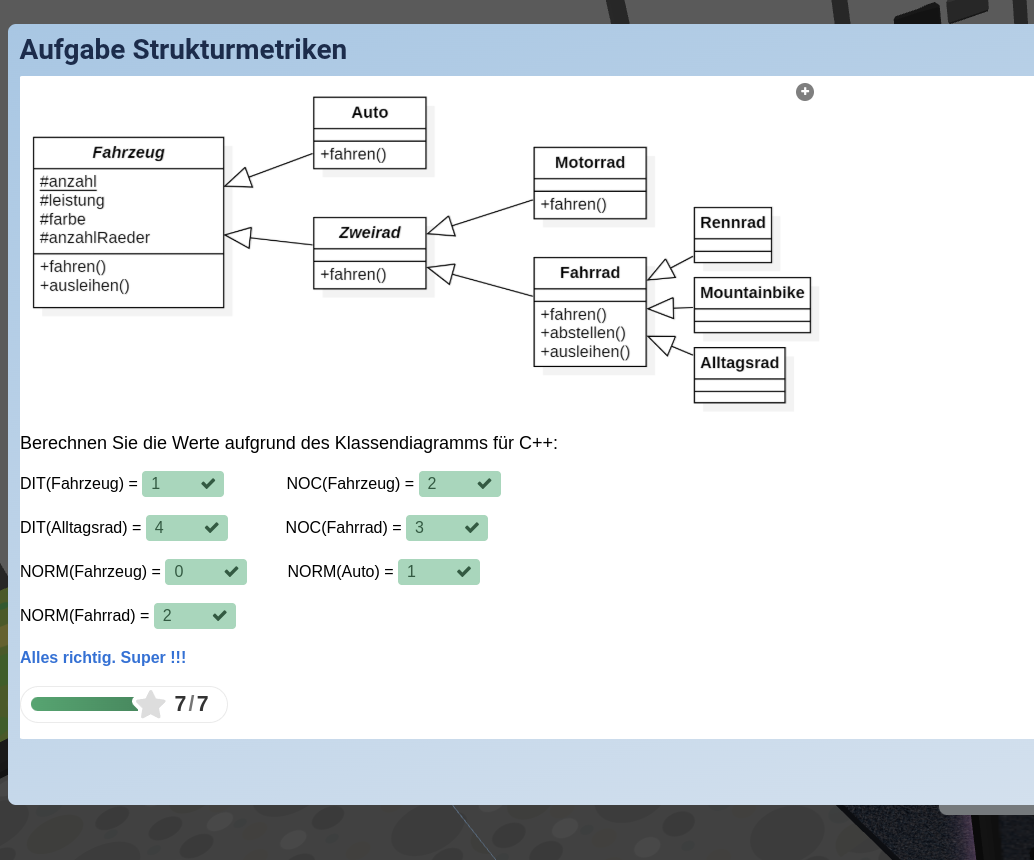
Task: Click the checkmark next to NOC(Fahrzeug) value
Action: tap(485, 483)
